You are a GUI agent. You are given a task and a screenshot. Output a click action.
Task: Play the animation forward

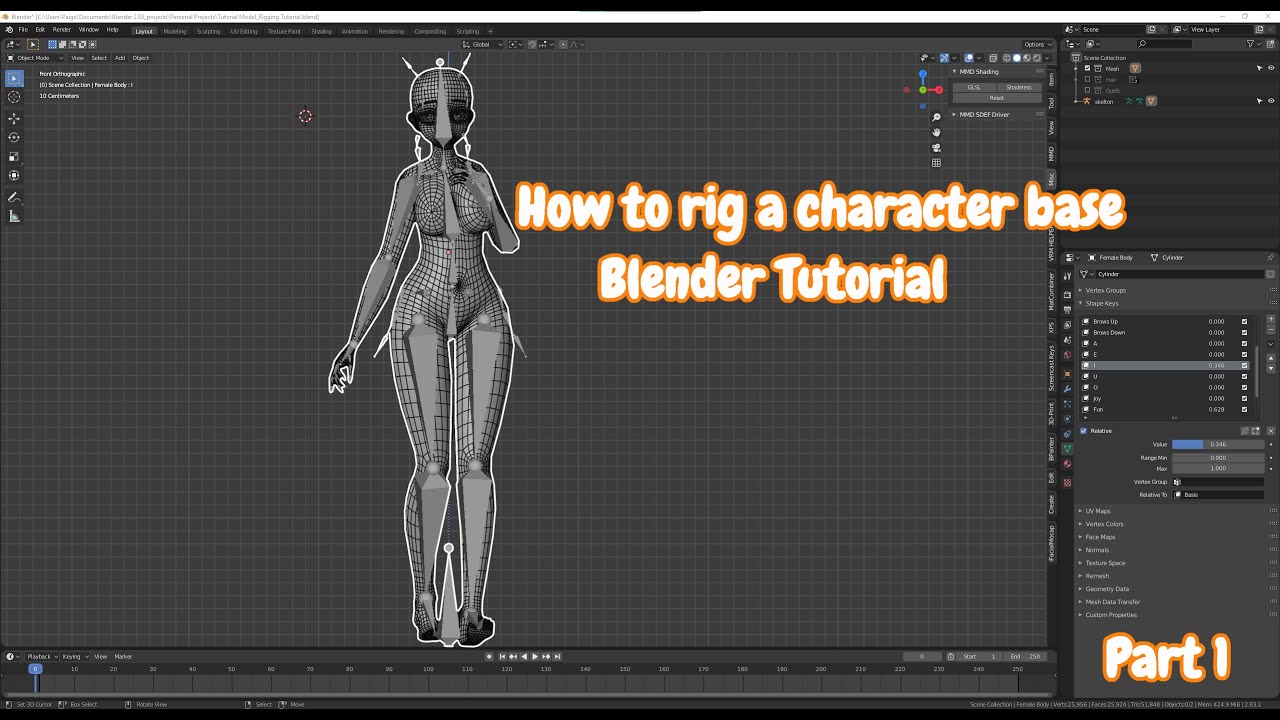coord(535,657)
